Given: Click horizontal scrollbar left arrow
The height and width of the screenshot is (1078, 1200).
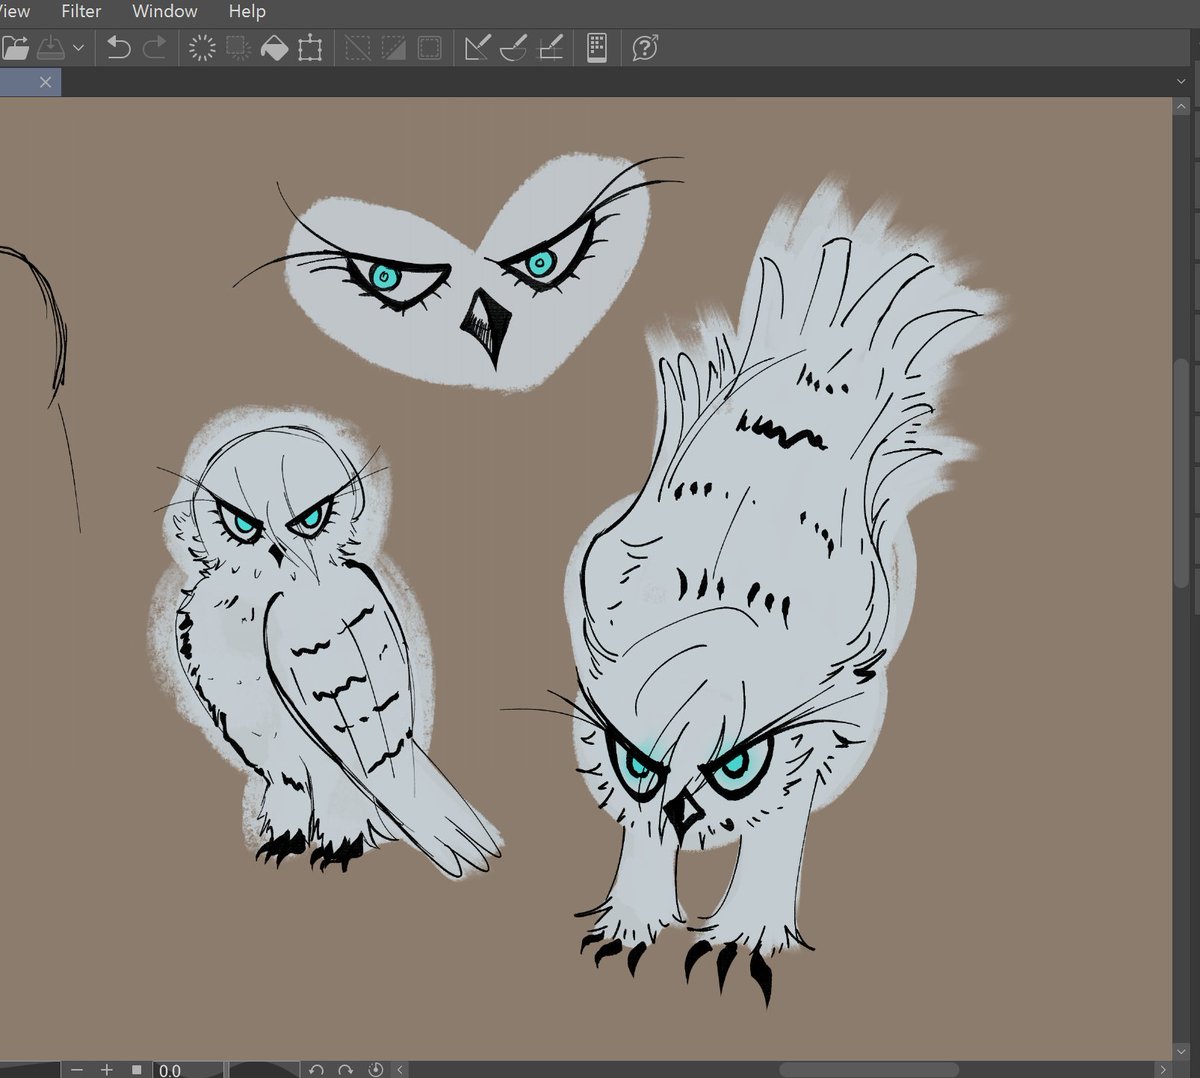Looking at the screenshot, I should click(400, 1070).
